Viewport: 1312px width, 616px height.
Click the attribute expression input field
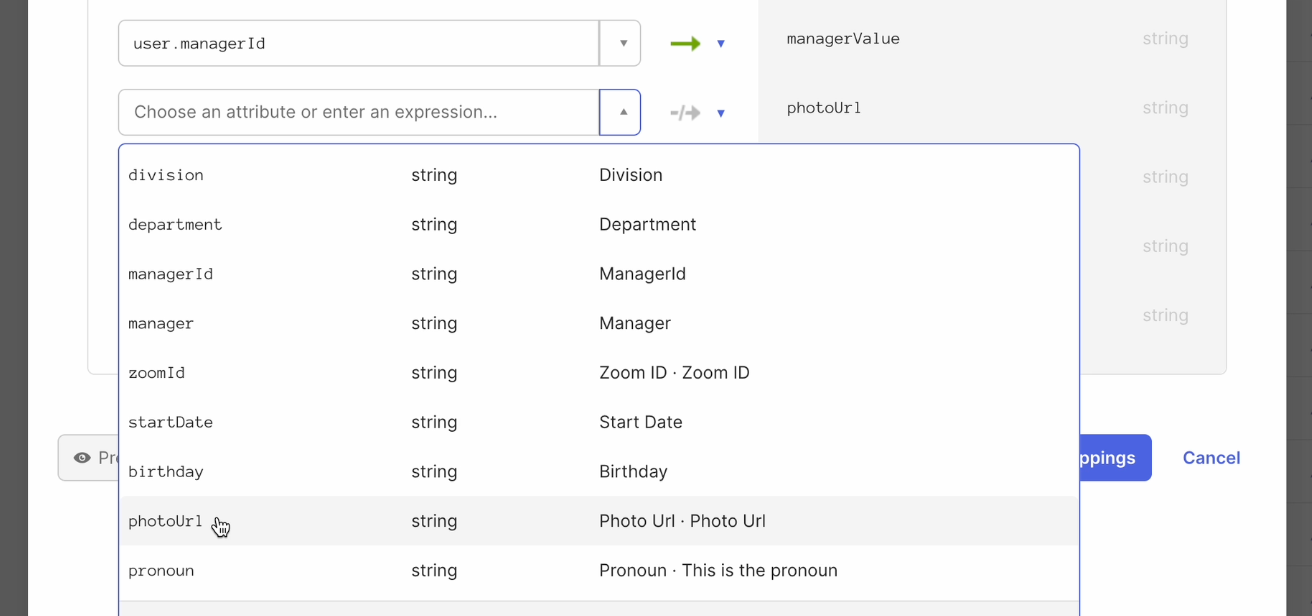[x=358, y=113]
